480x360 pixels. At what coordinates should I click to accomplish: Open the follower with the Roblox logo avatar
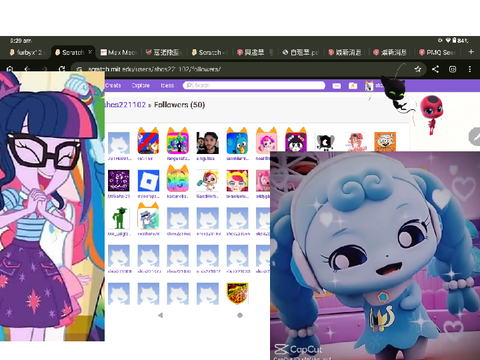(148, 181)
